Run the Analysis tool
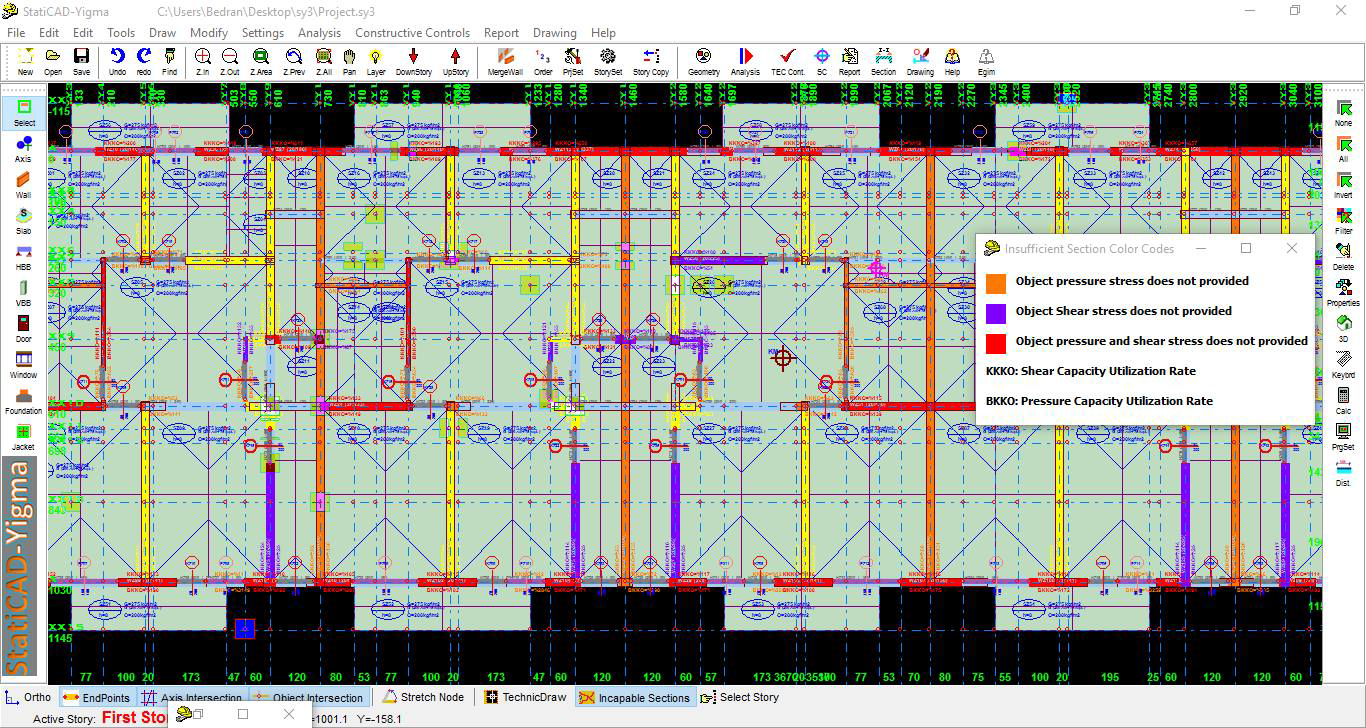This screenshot has width=1366, height=728. pos(745,61)
